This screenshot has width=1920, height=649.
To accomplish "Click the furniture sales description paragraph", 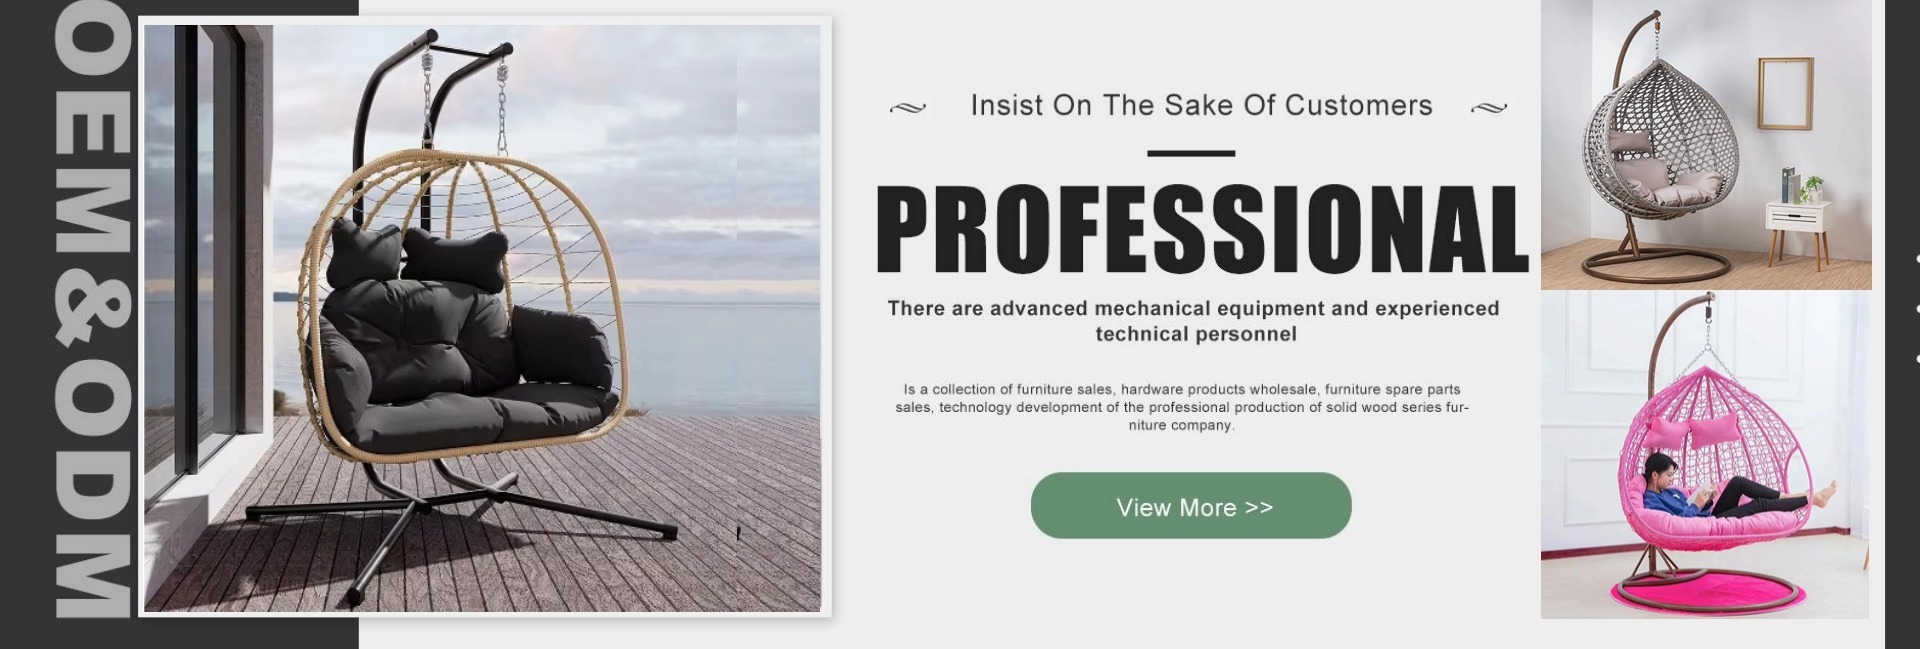I will pos(1182,407).
